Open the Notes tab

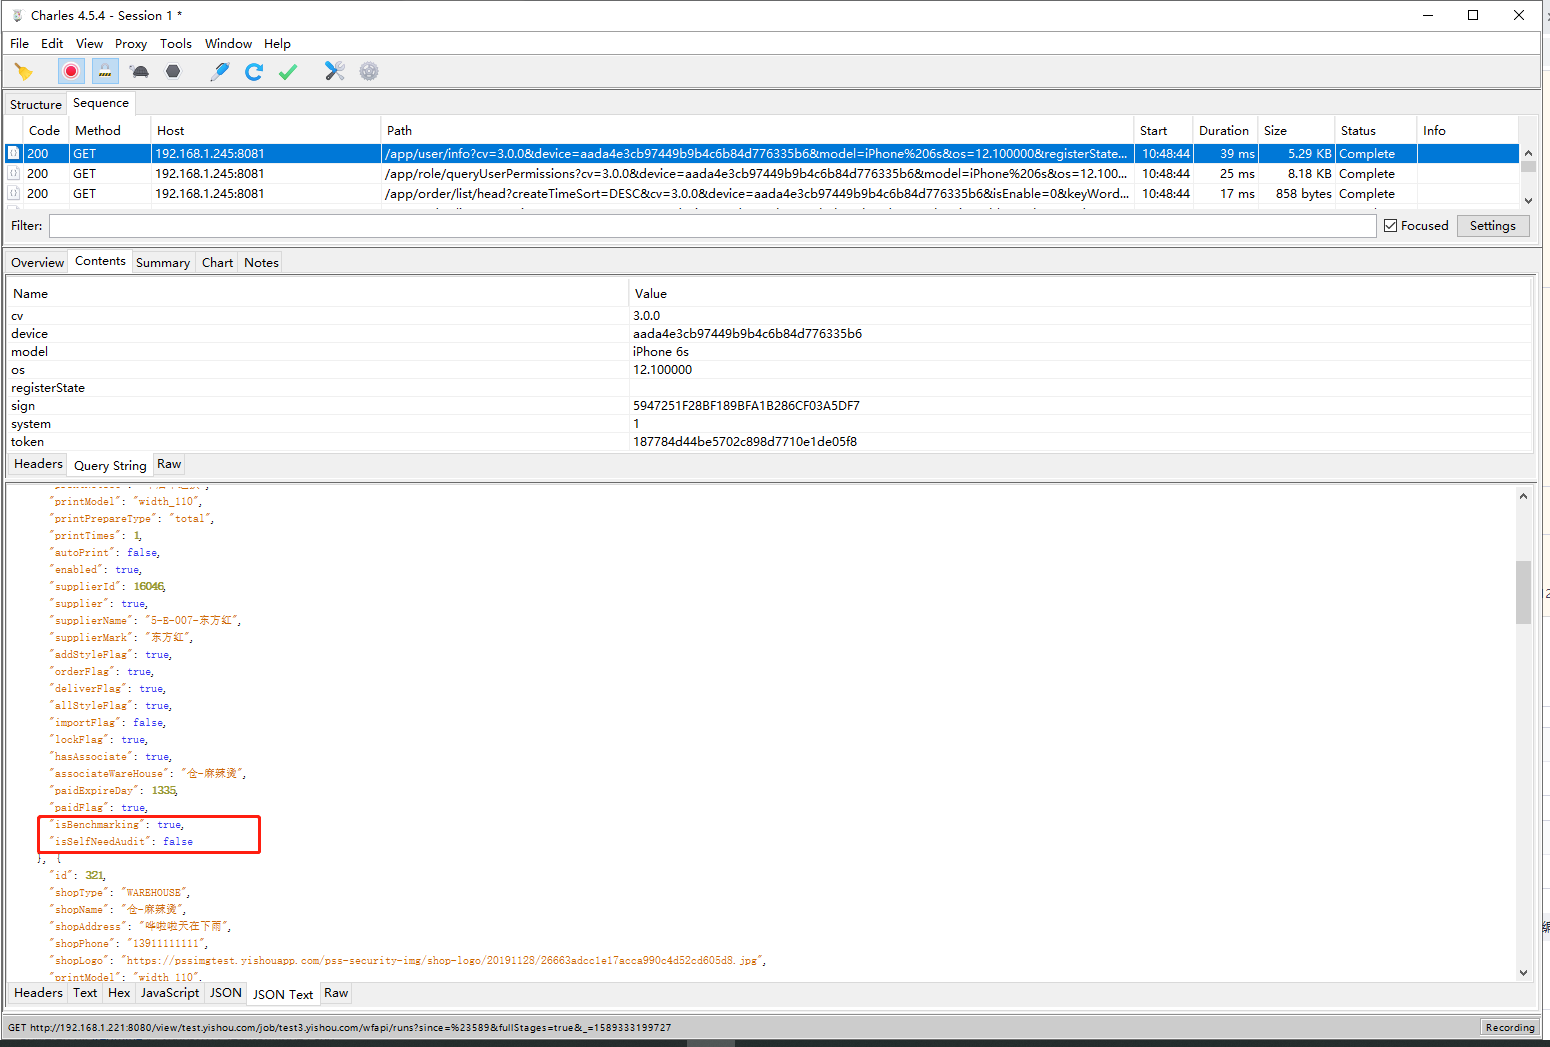pyautogui.click(x=261, y=262)
